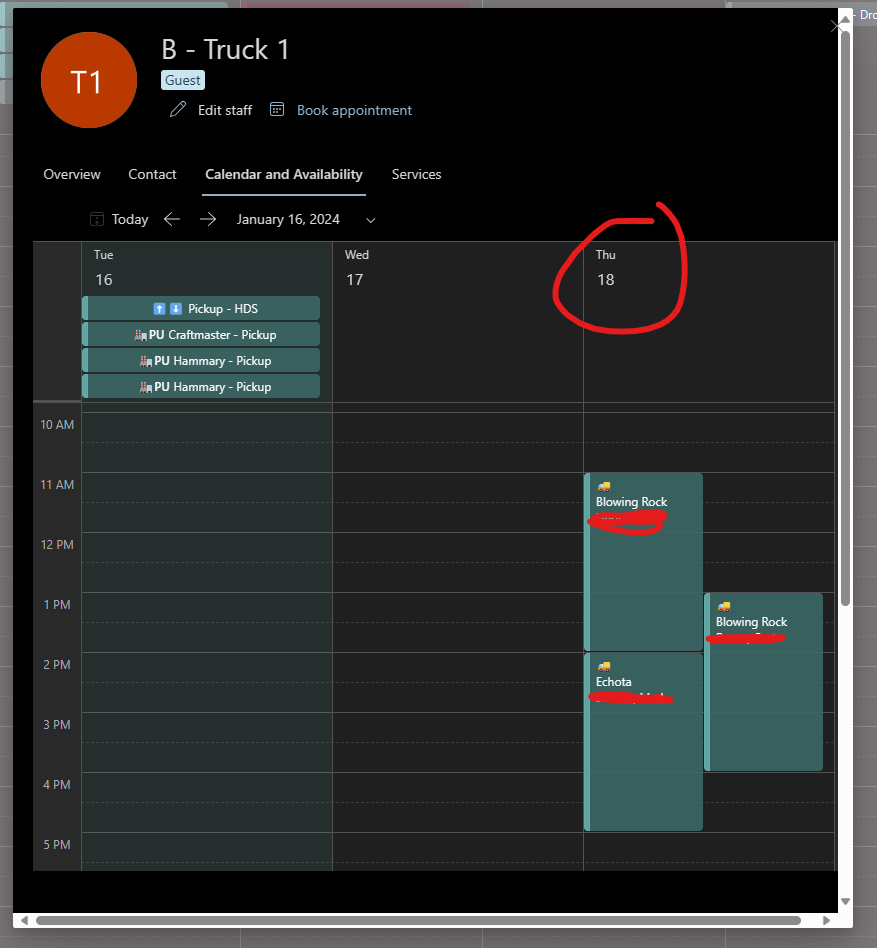The image size is (877, 948).
Task: Navigate forward with the right arrow
Action: tap(208, 219)
